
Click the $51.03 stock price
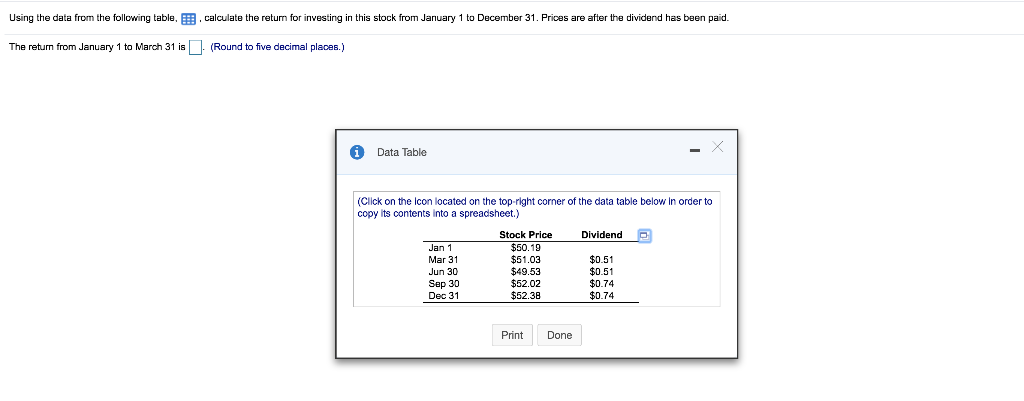pyautogui.click(x=526, y=259)
